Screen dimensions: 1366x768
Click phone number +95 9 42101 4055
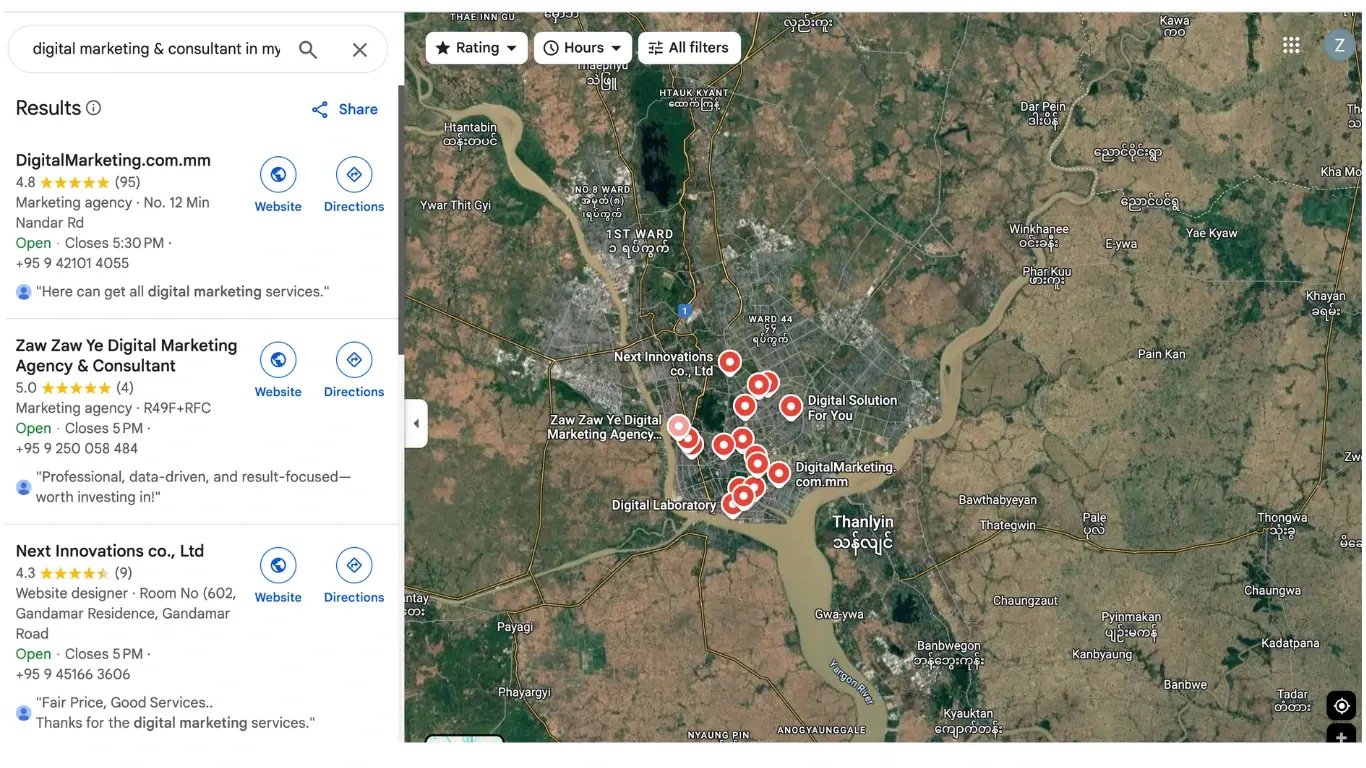(x=72, y=263)
